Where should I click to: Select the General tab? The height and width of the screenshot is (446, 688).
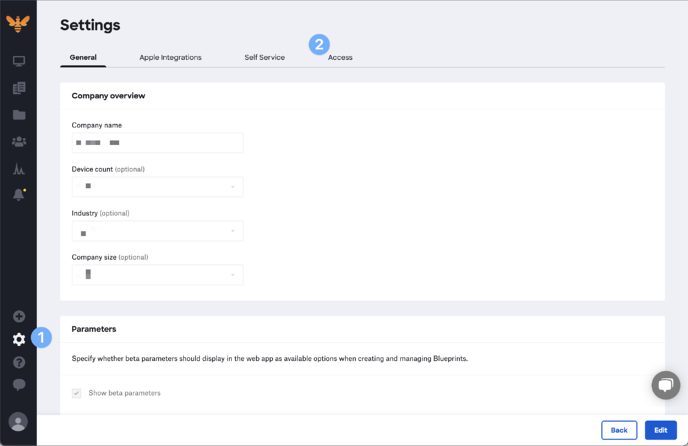(x=83, y=58)
